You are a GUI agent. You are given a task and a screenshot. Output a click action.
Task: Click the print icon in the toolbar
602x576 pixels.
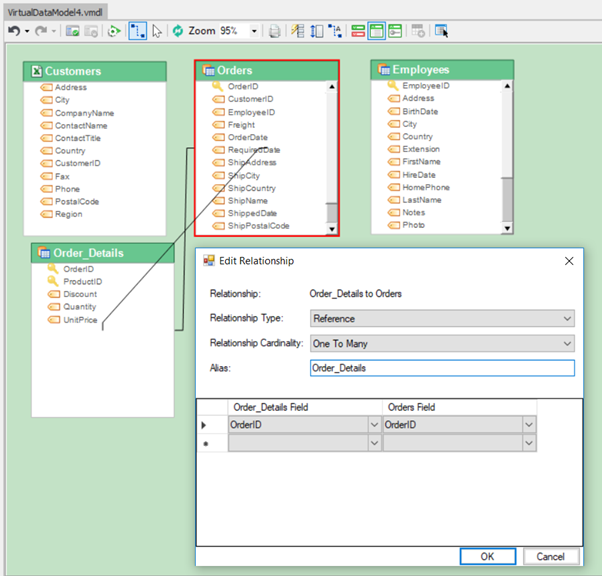tap(274, 31)
